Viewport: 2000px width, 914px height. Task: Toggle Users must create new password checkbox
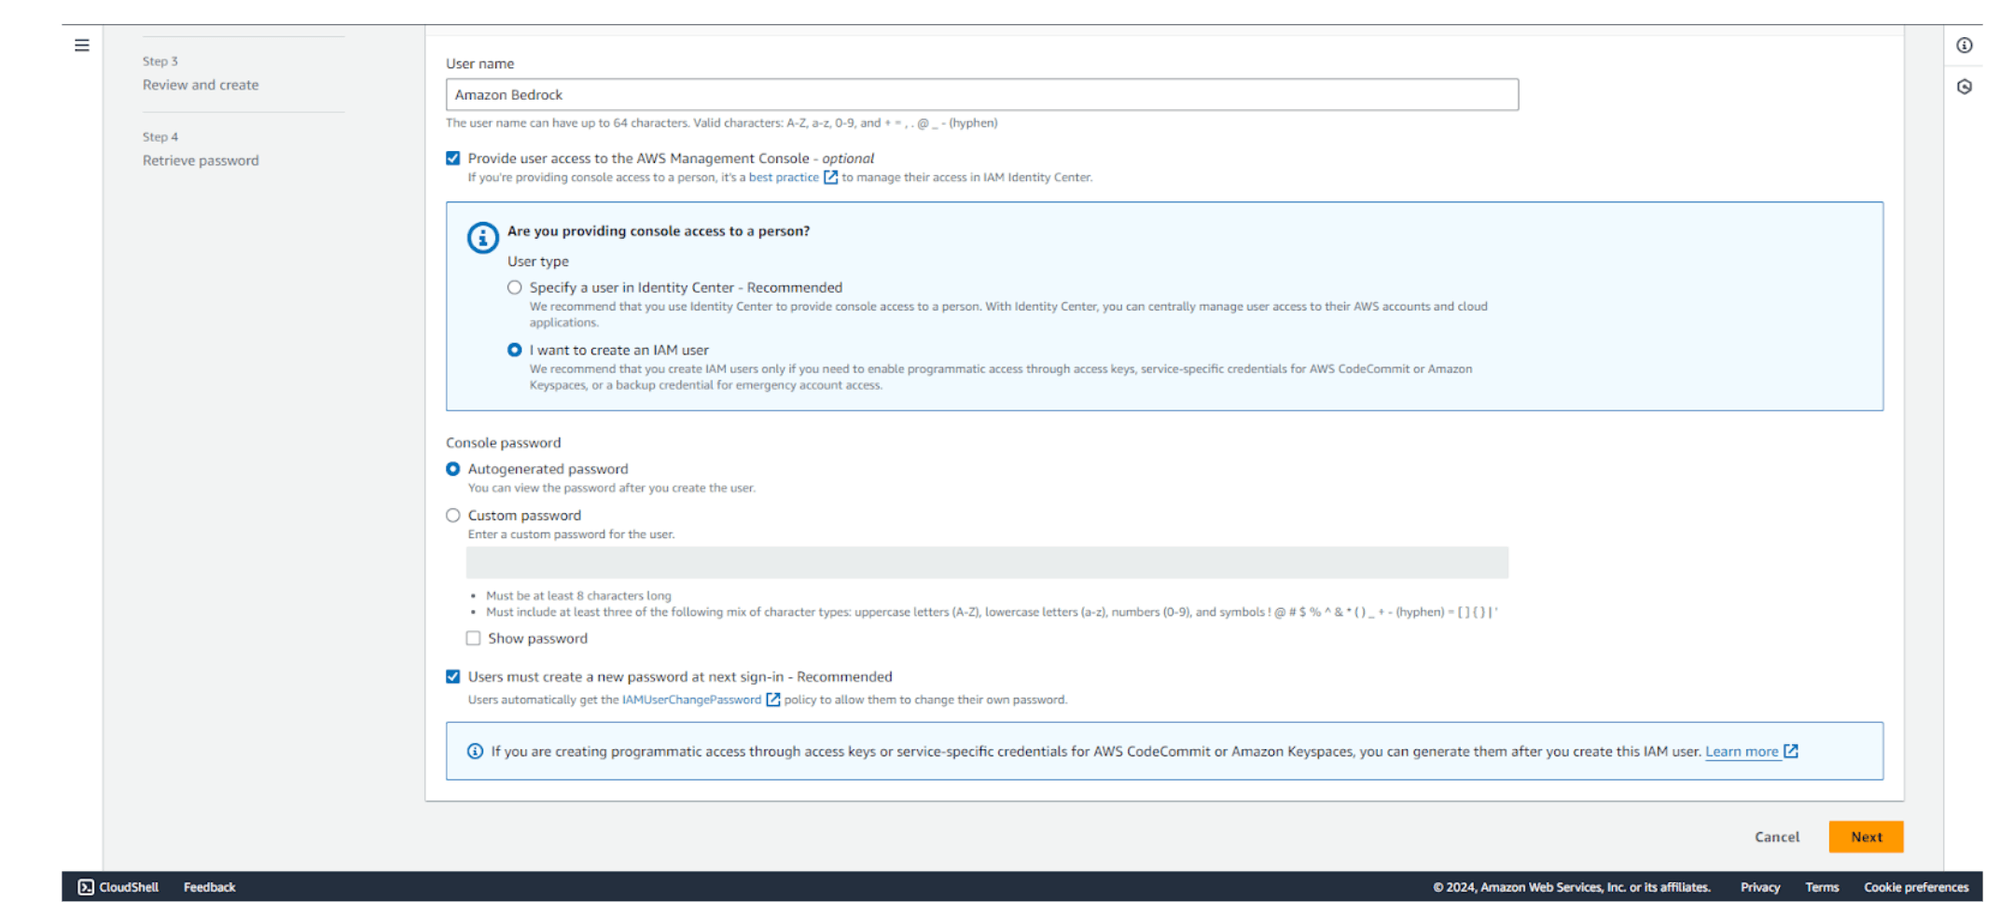click(453, 677)
